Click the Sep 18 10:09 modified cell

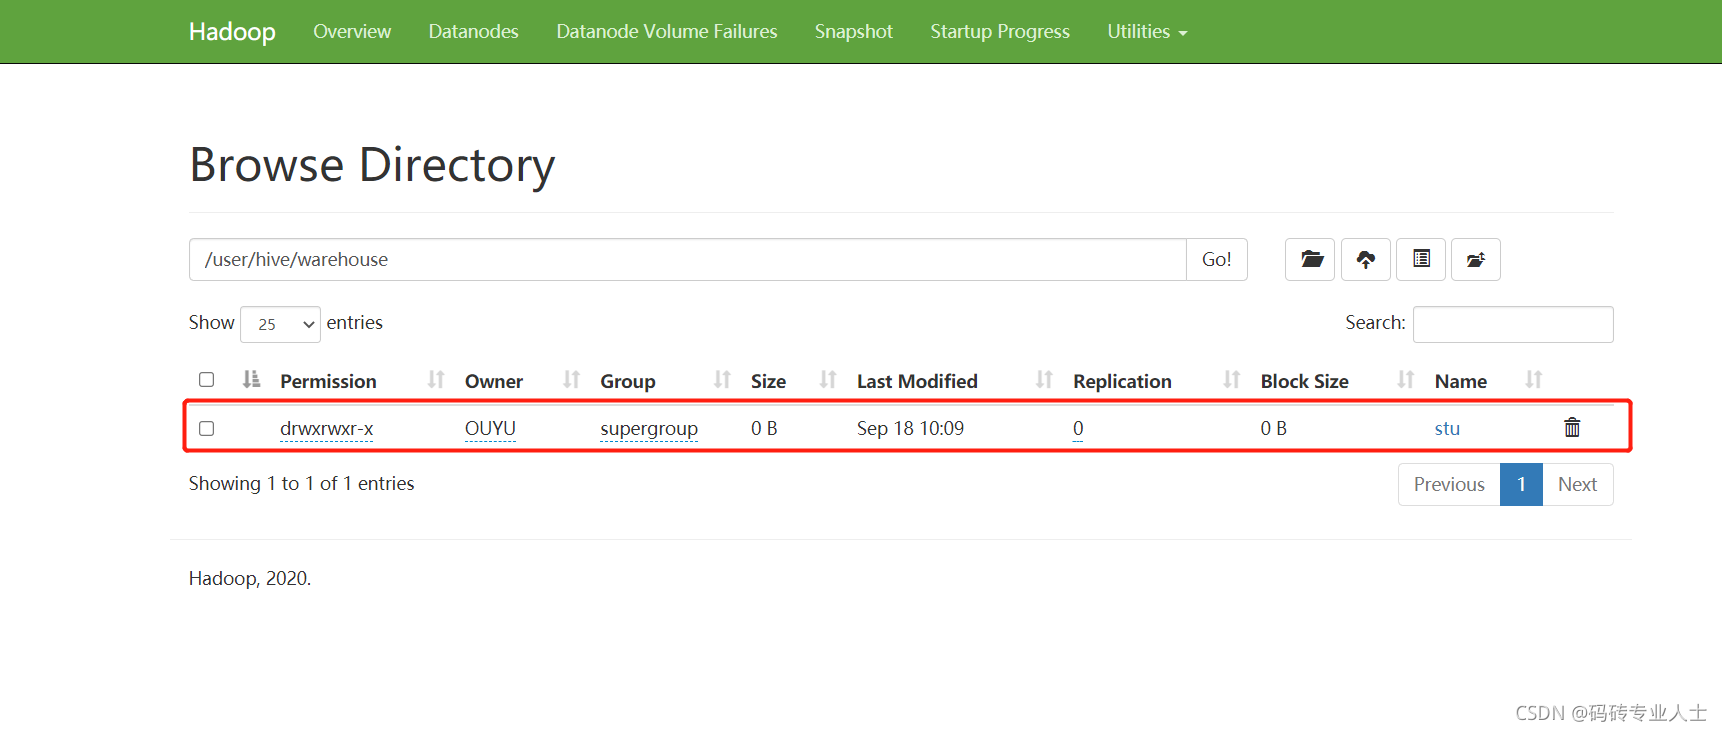click(910, 429)
